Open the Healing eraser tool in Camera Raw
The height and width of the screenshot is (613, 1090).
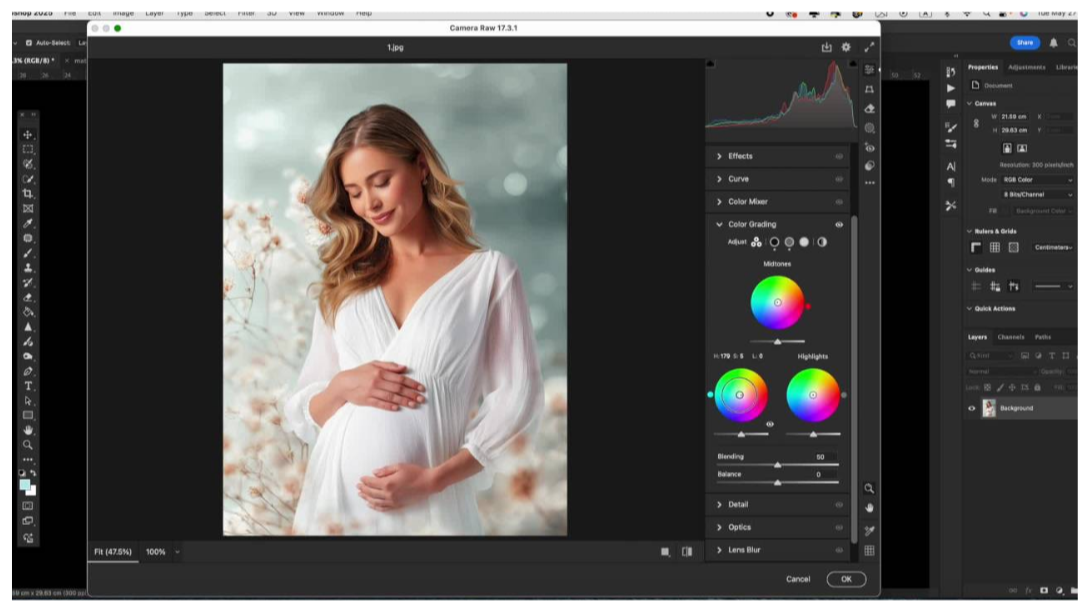click(869, 108)
